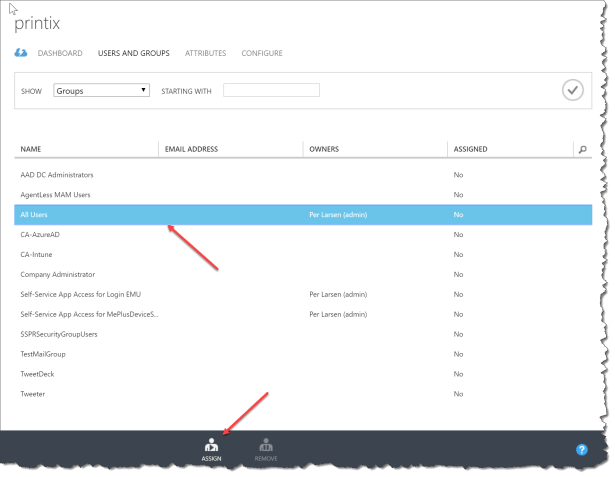Select the Company Administrator group
Viewport: 615px width, 477px height.
[58, 275]
